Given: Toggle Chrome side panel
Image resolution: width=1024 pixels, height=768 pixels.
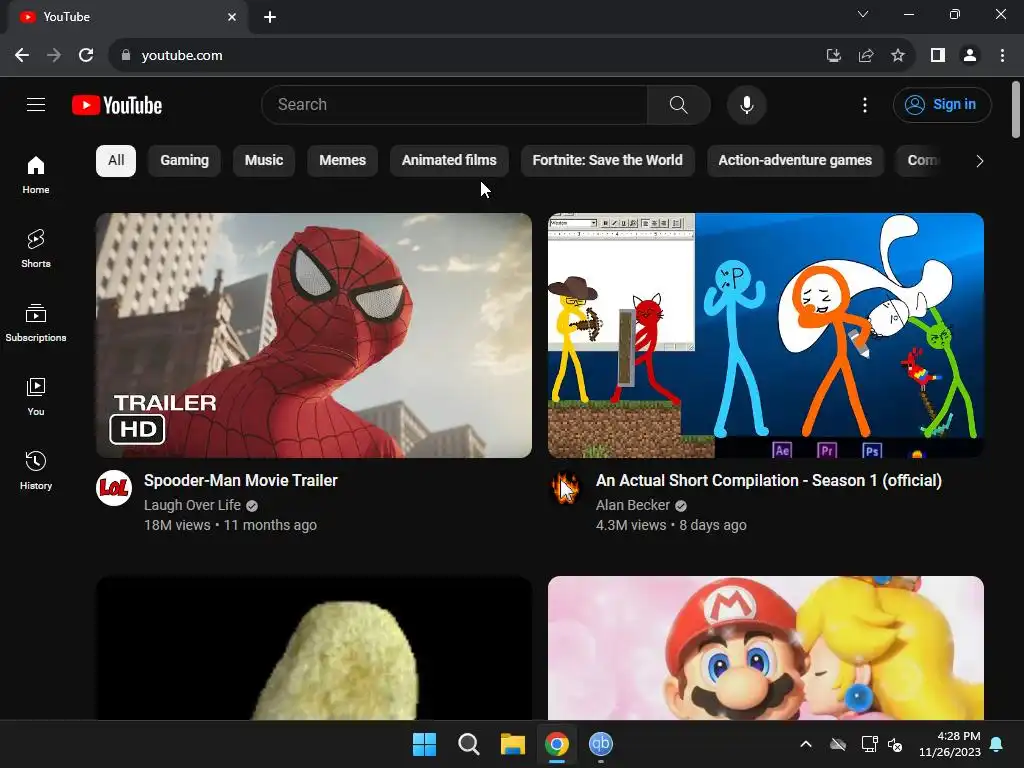Looking at the screenshot, I should click(x=938, y=56).
